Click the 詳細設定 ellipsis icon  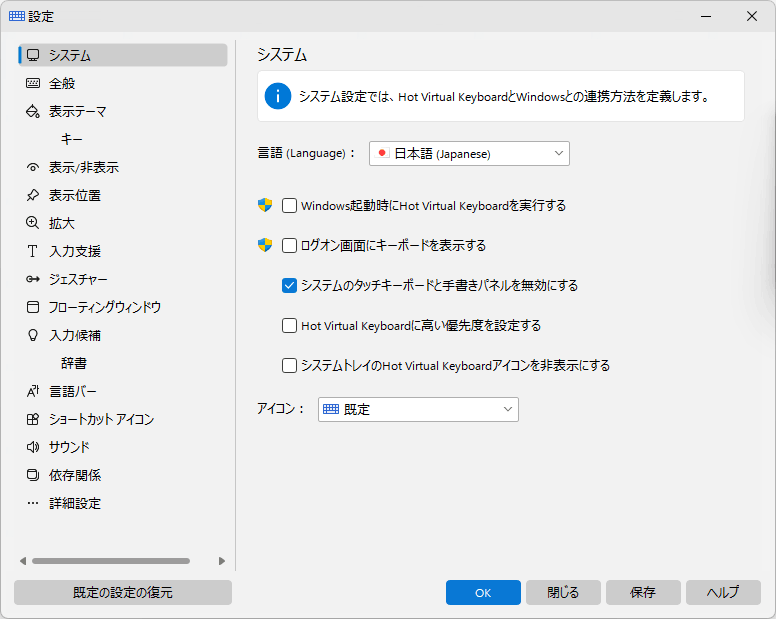pos(33,503)
